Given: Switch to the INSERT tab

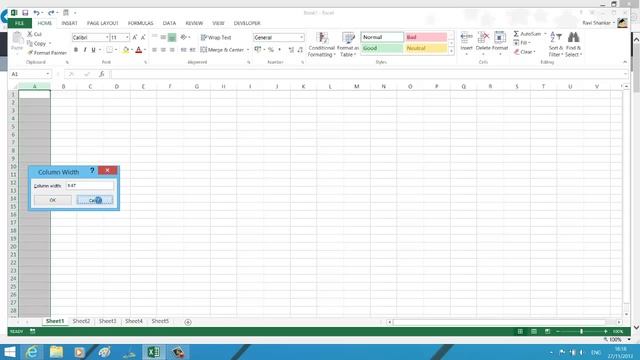Looking at the screenshot, I should click(69, 23).
